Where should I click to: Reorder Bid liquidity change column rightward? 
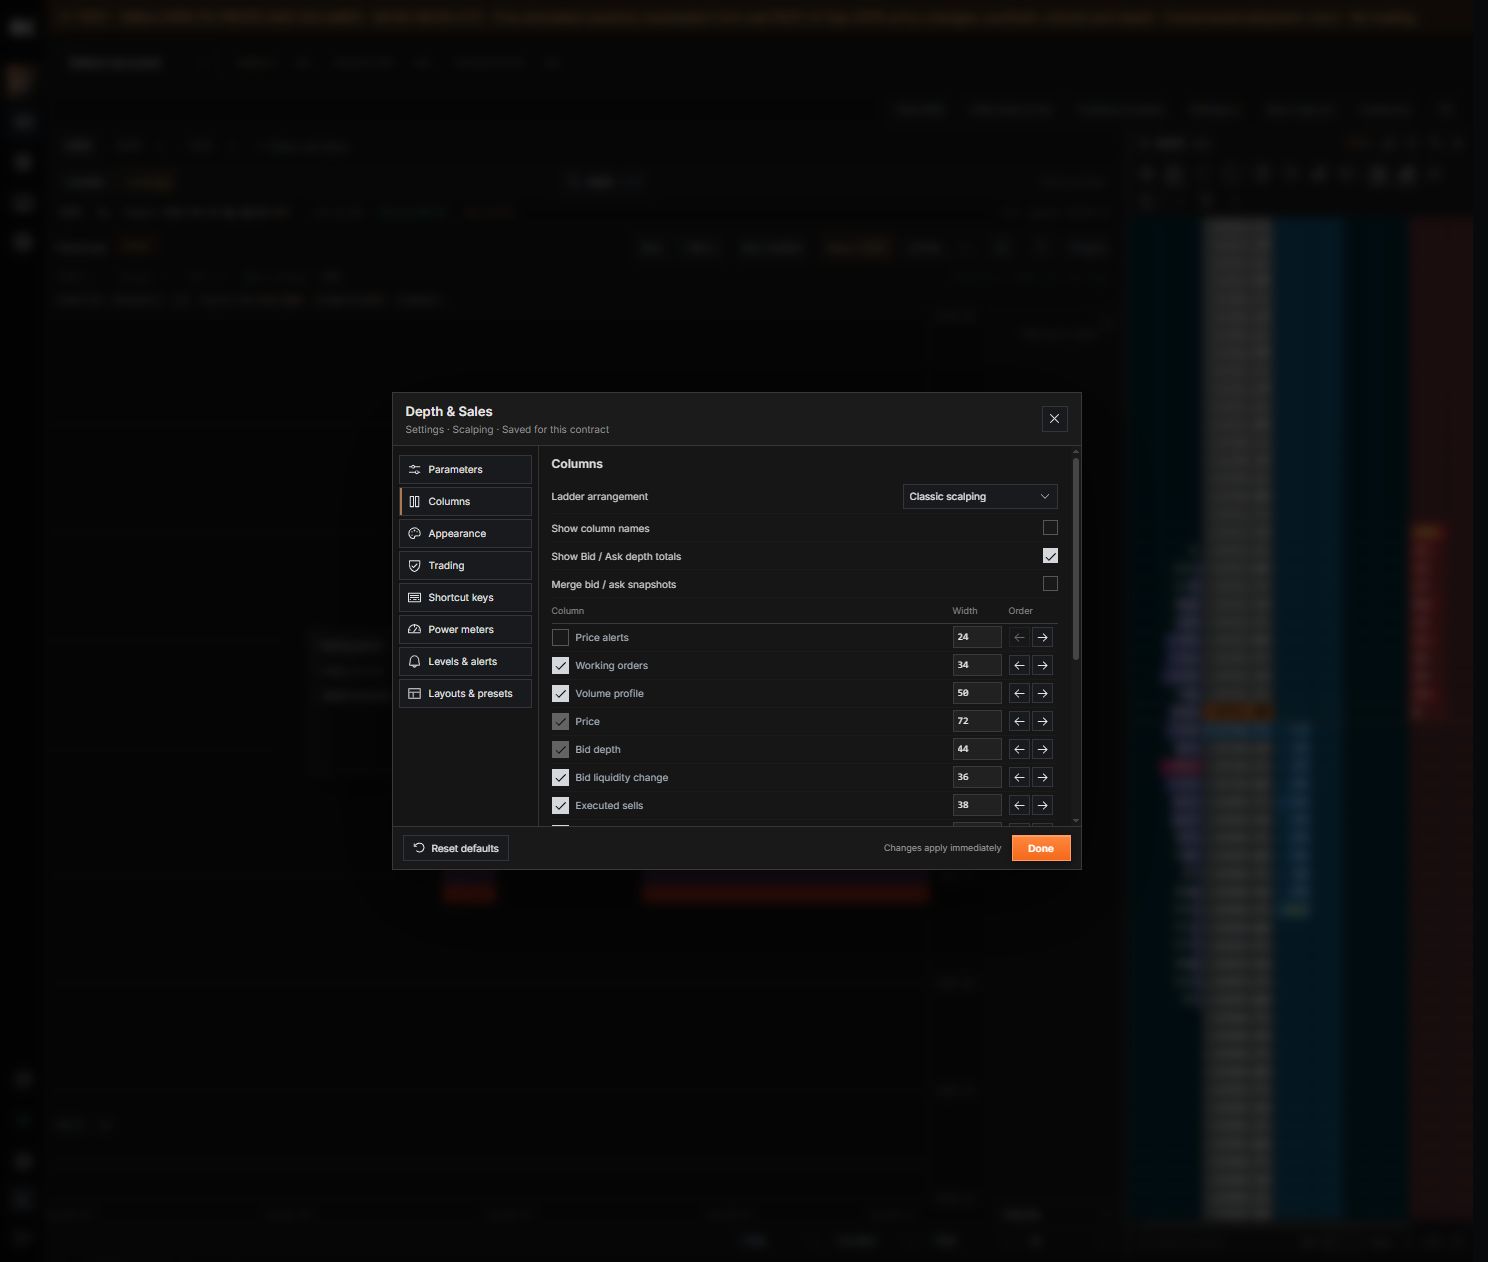1042,777
